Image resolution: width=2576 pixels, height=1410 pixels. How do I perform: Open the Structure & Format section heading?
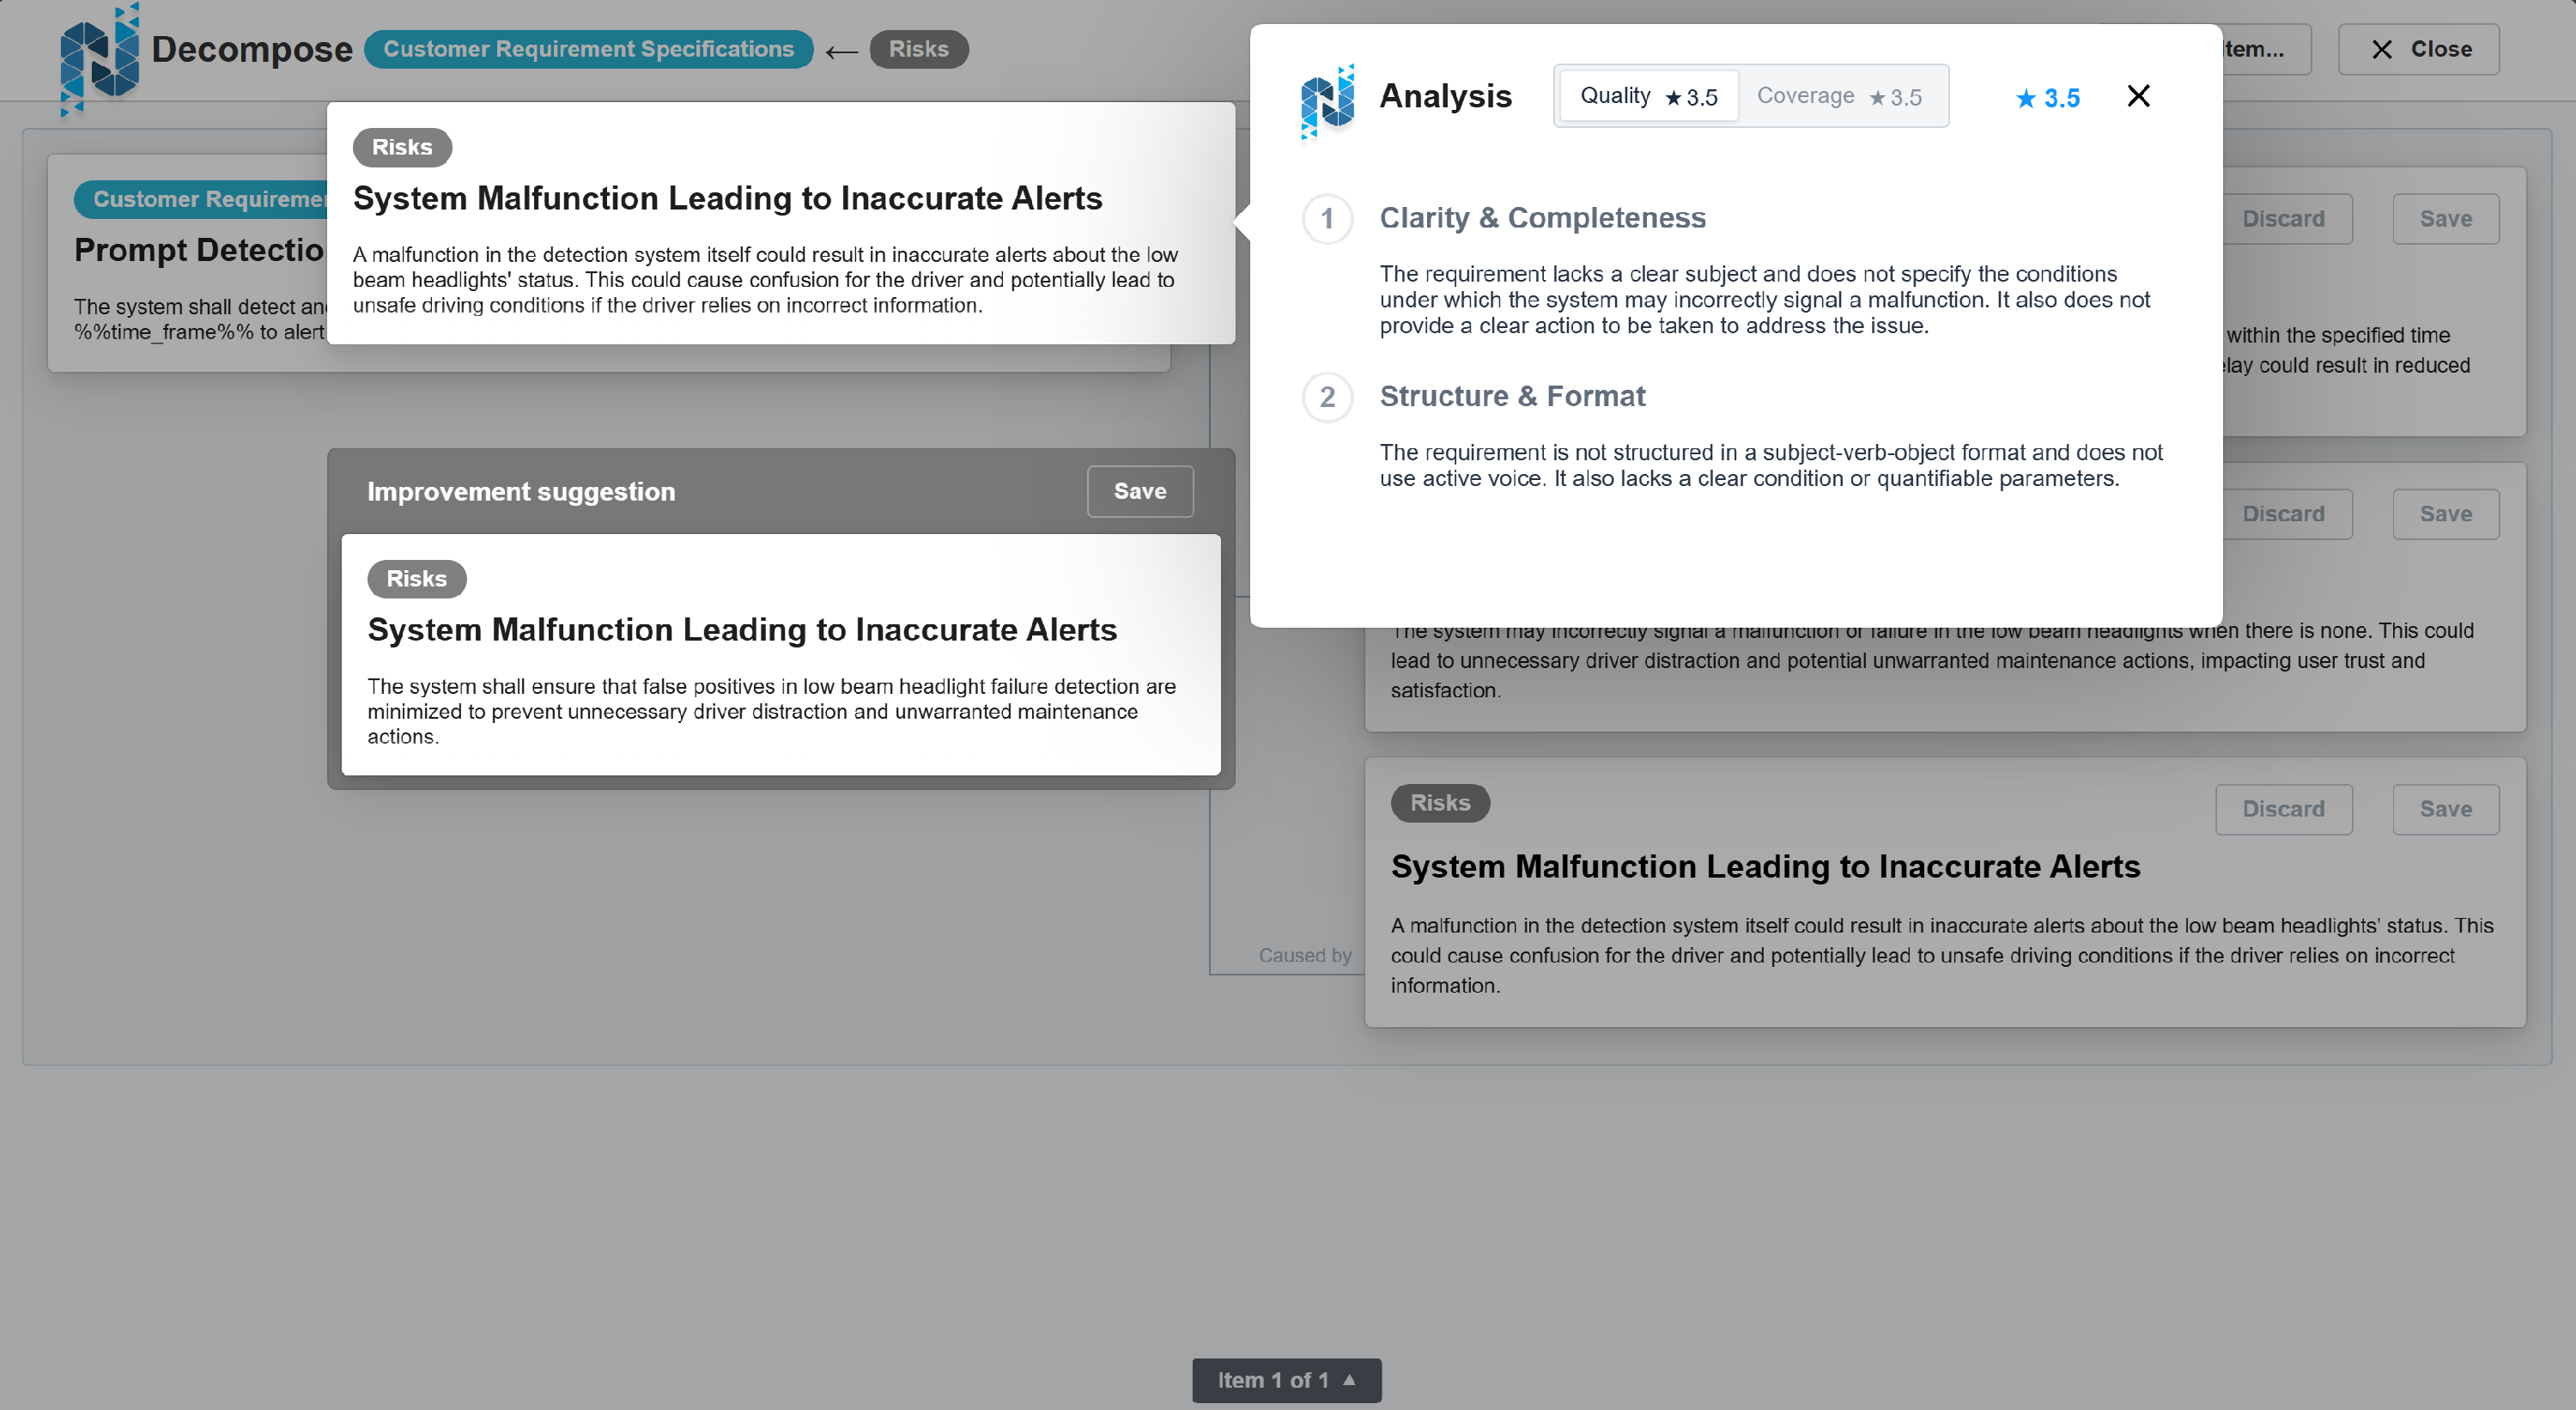click(x=1512, y=397)
